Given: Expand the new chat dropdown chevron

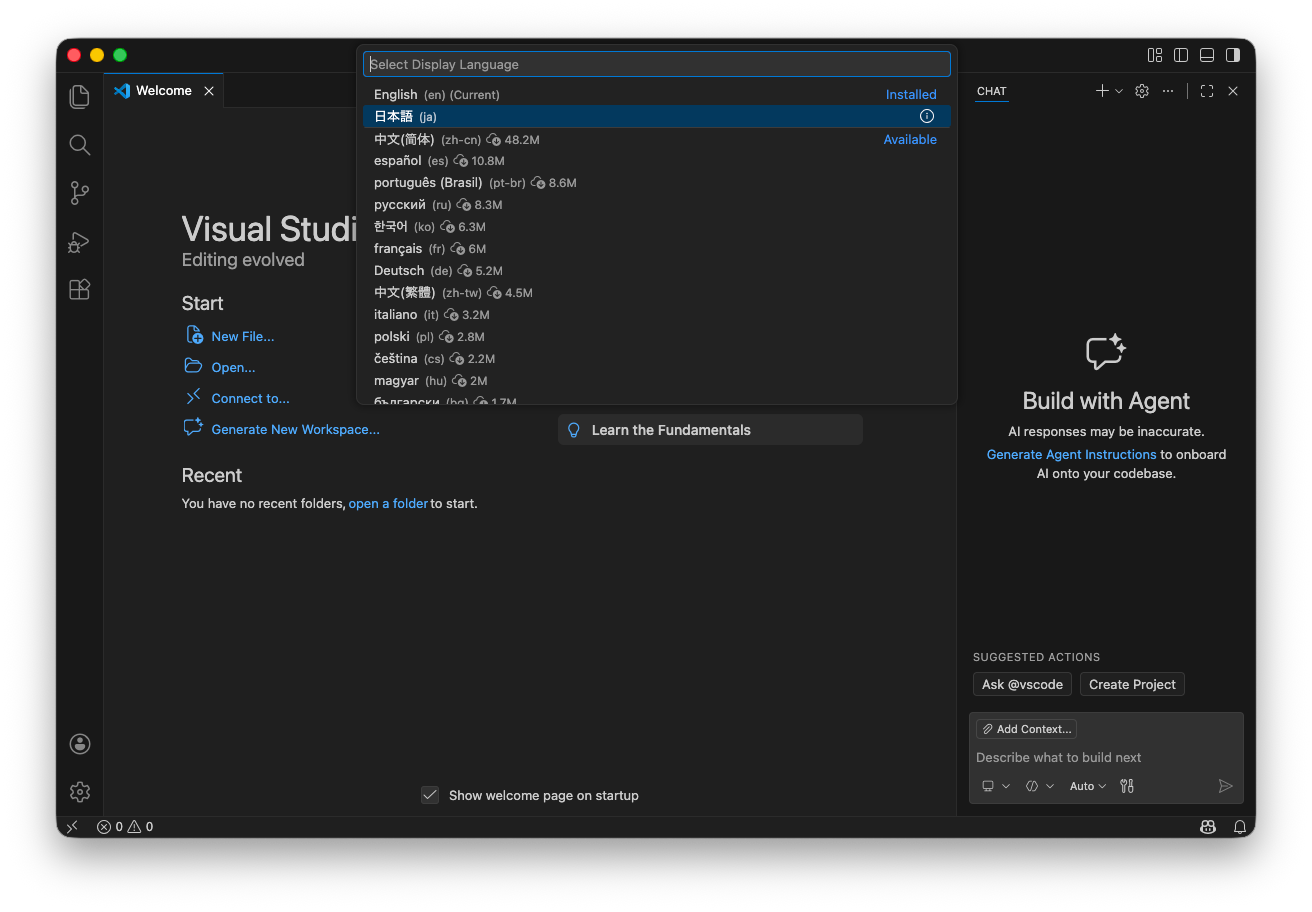Looking at the screenshot, I should tap(1119, 91).
